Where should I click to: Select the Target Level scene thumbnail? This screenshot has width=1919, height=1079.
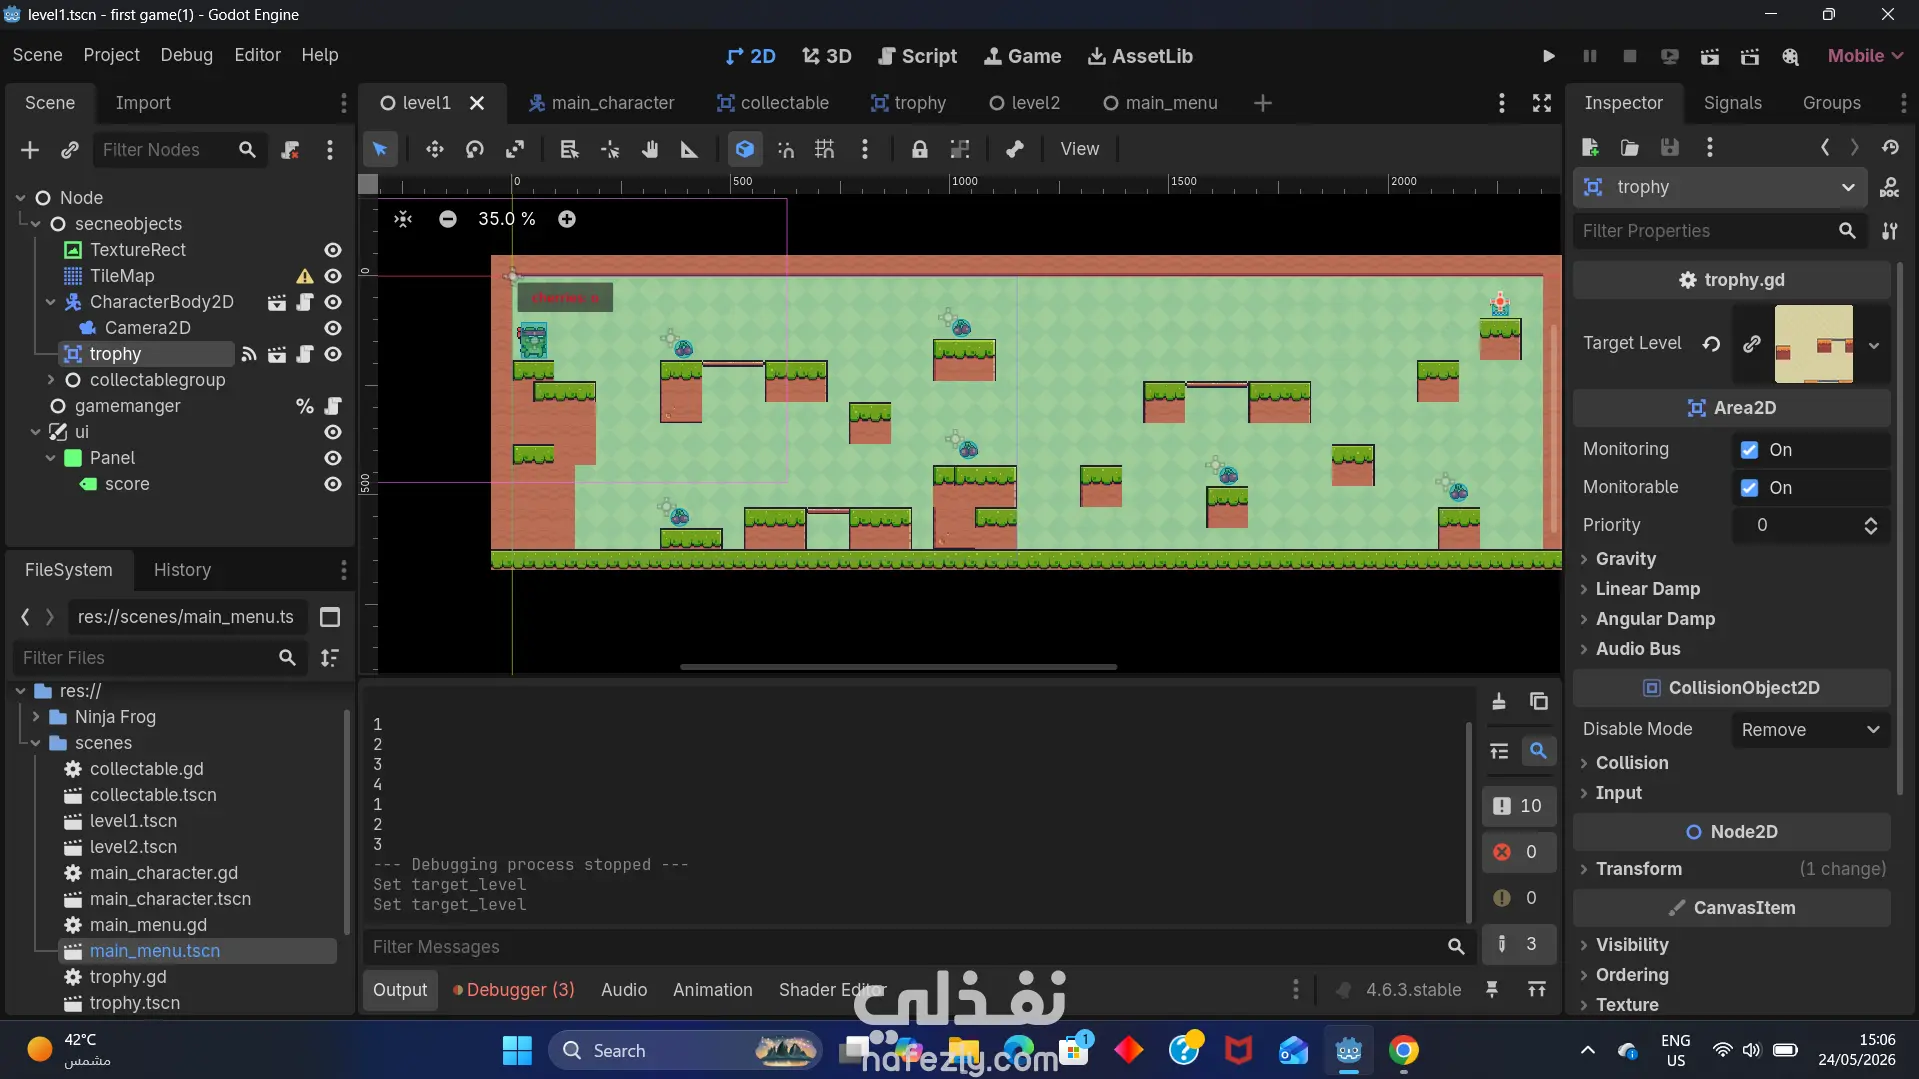tap(1814, 344)
